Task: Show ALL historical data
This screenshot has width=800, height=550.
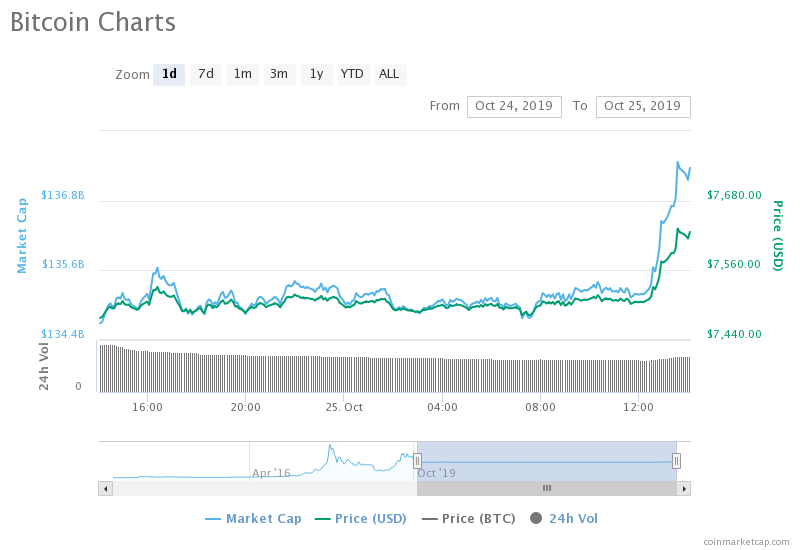Action: (x=390, y=74)
